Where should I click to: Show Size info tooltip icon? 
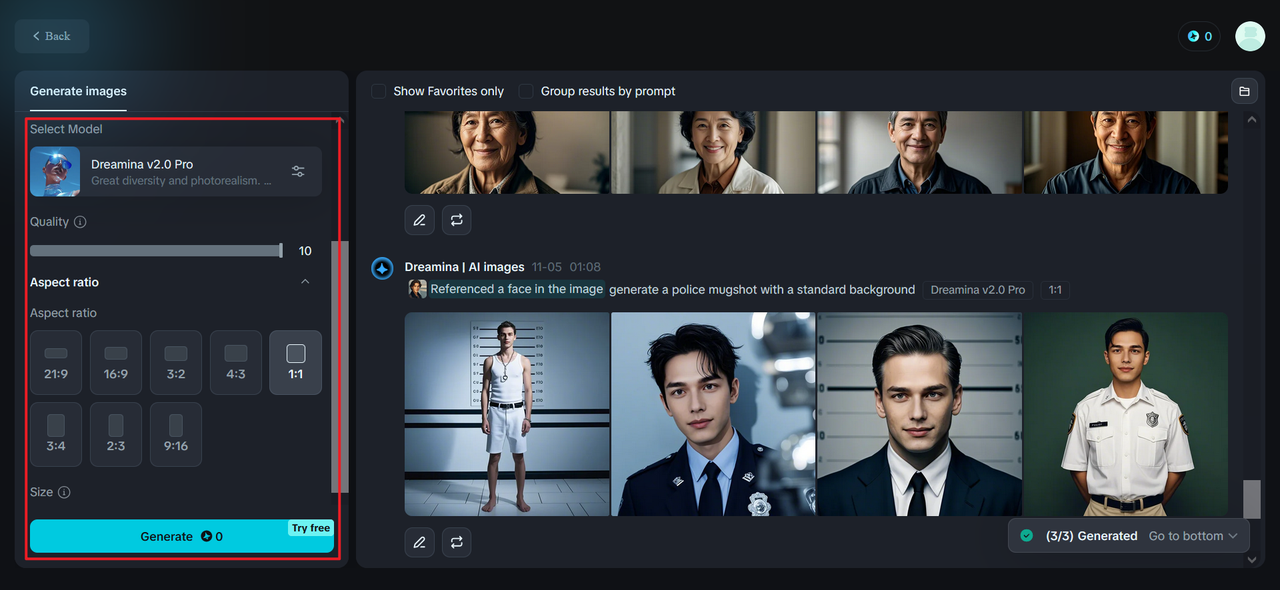64,492
